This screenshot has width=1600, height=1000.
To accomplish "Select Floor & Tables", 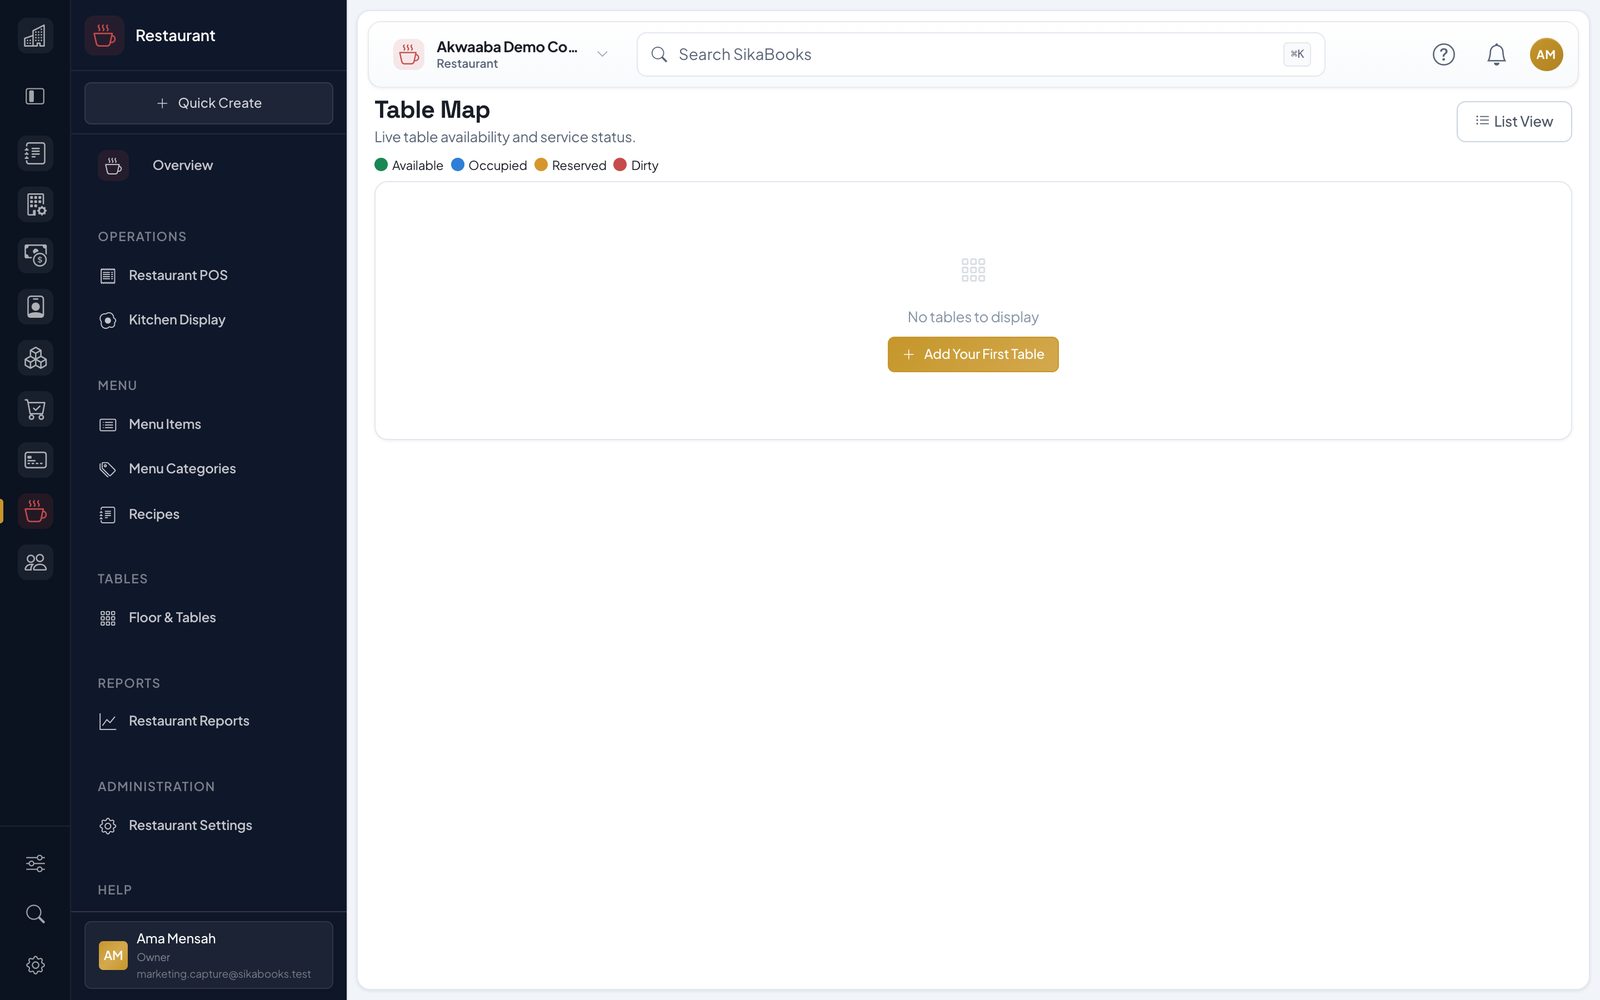I will (209, 618).
